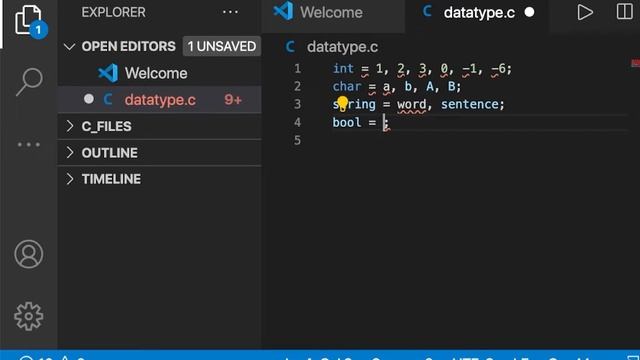This screenshot has height=360, width=640.
Task: Click the lightbulb quick-fix icon on line 3
Action: (x=342, y=104)
